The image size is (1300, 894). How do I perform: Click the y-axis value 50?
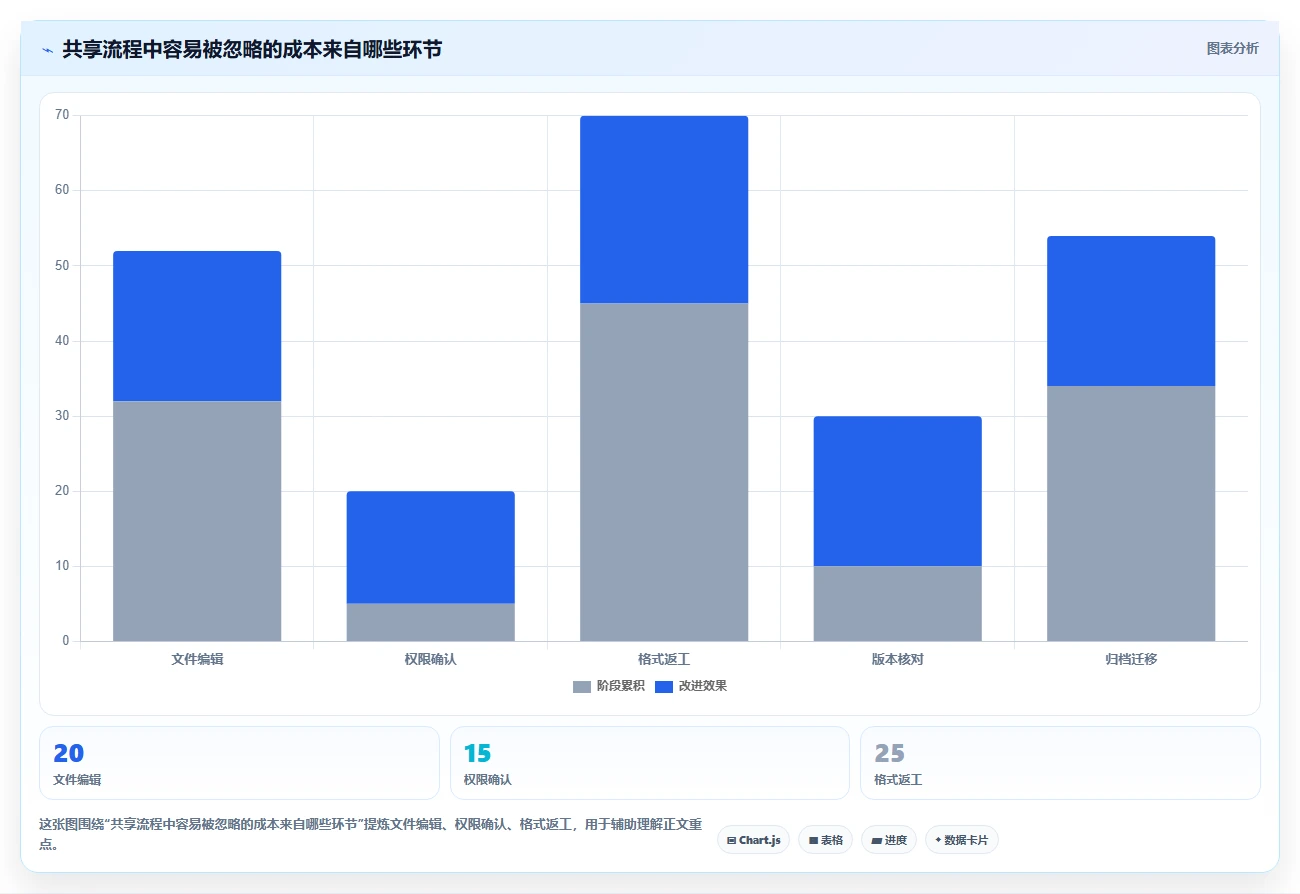tap(62, 265)
